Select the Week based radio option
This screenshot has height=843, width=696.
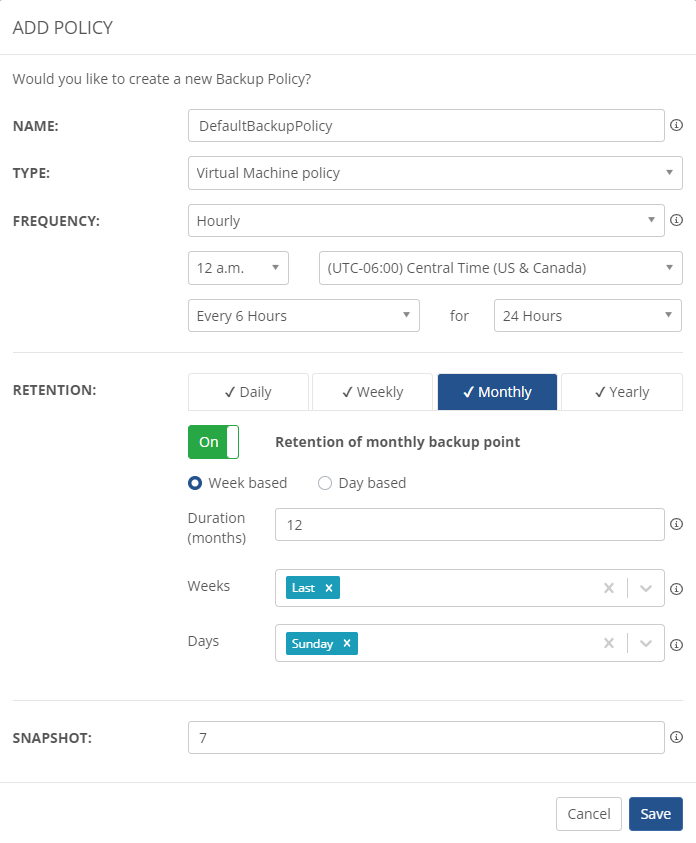click(195, 483)
